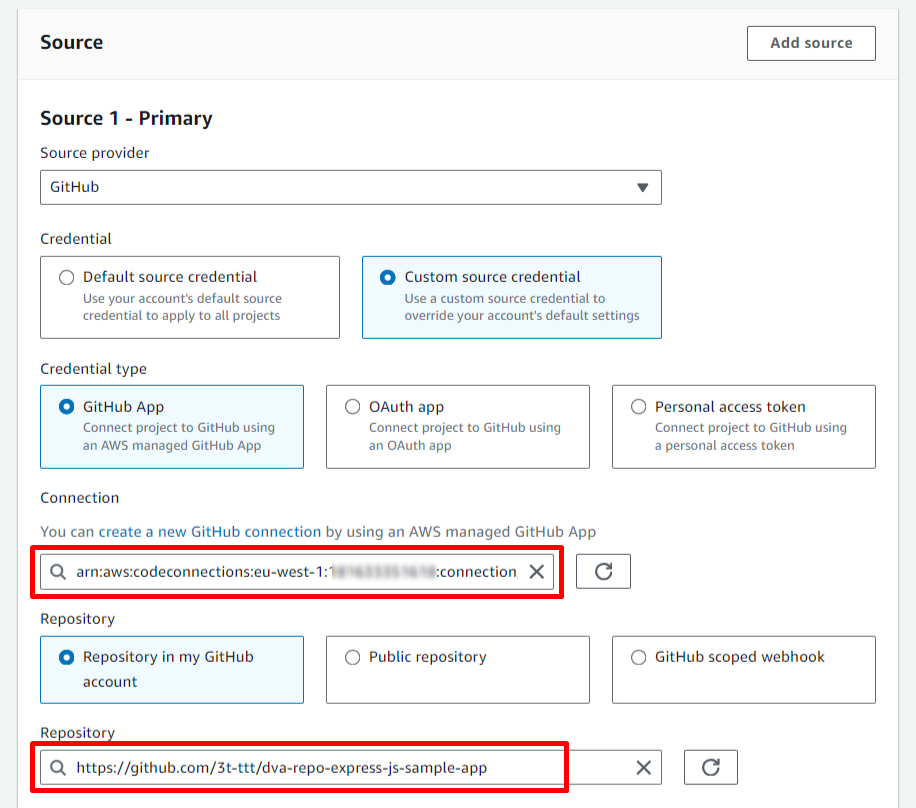Click the search icon in the Repository field
Viewport: 916px width, 808px height.
click(58, 767)
